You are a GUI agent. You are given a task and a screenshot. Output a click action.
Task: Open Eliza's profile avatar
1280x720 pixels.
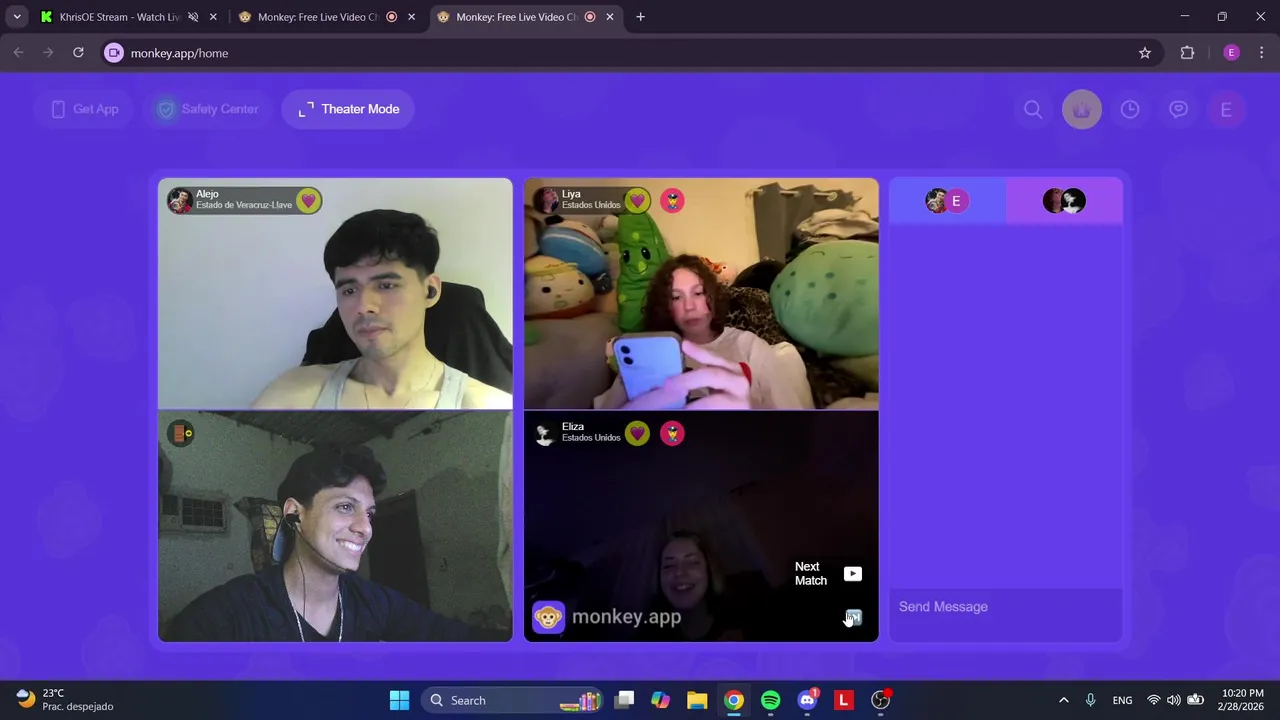coord(546,434)
